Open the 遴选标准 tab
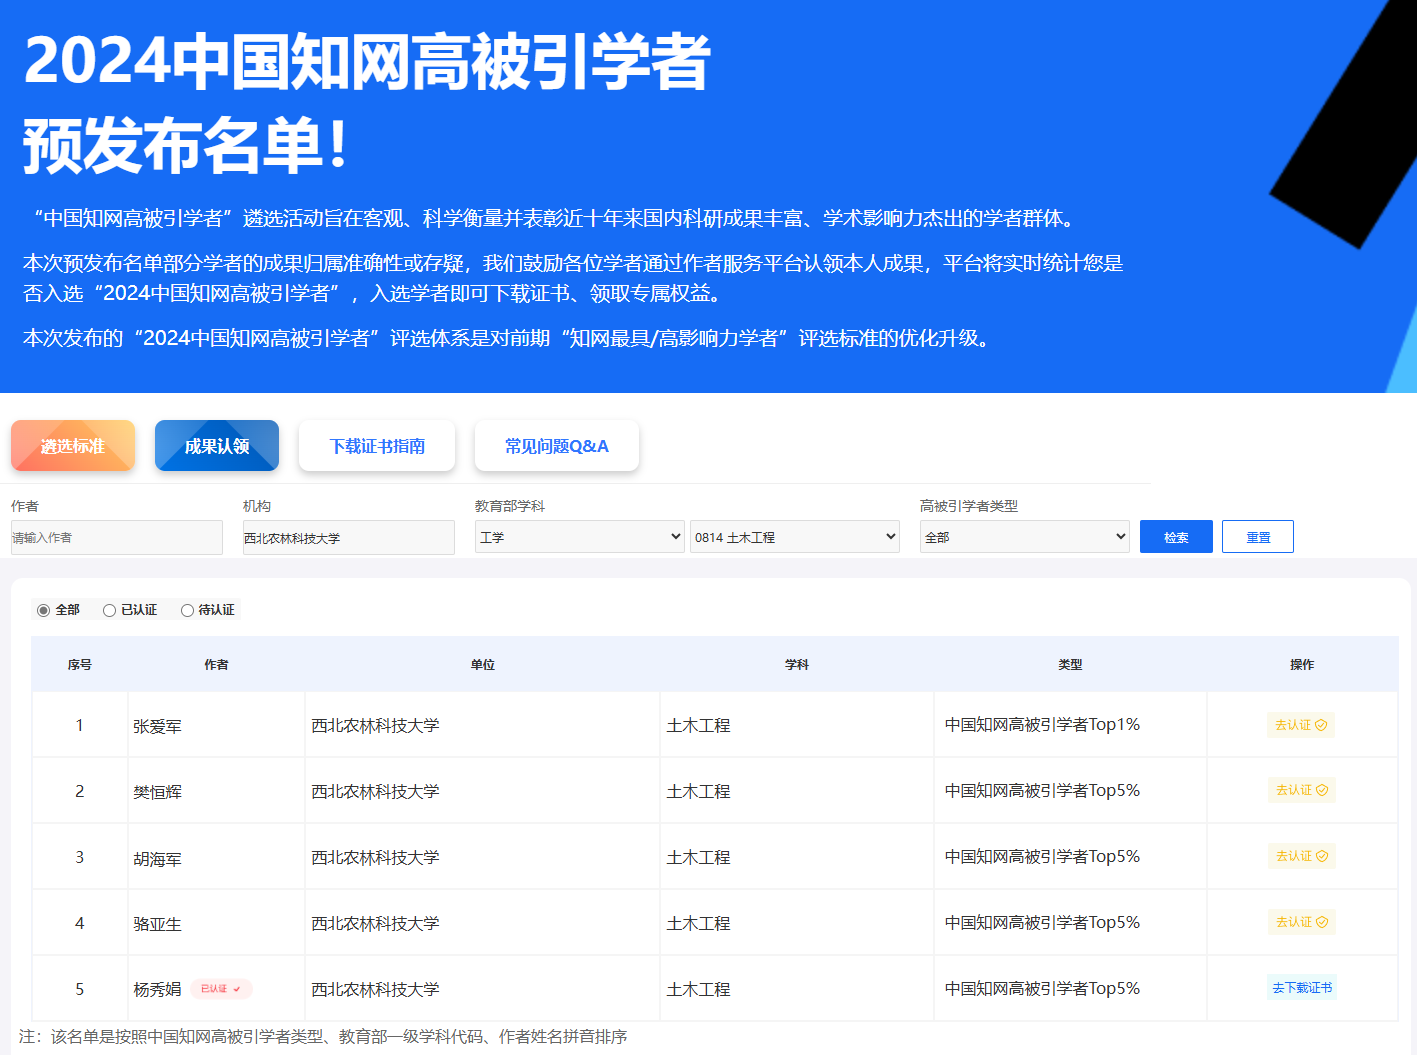Image resolution: width=1417 pixels, height=1055 pixels. (x=73, y=446)
